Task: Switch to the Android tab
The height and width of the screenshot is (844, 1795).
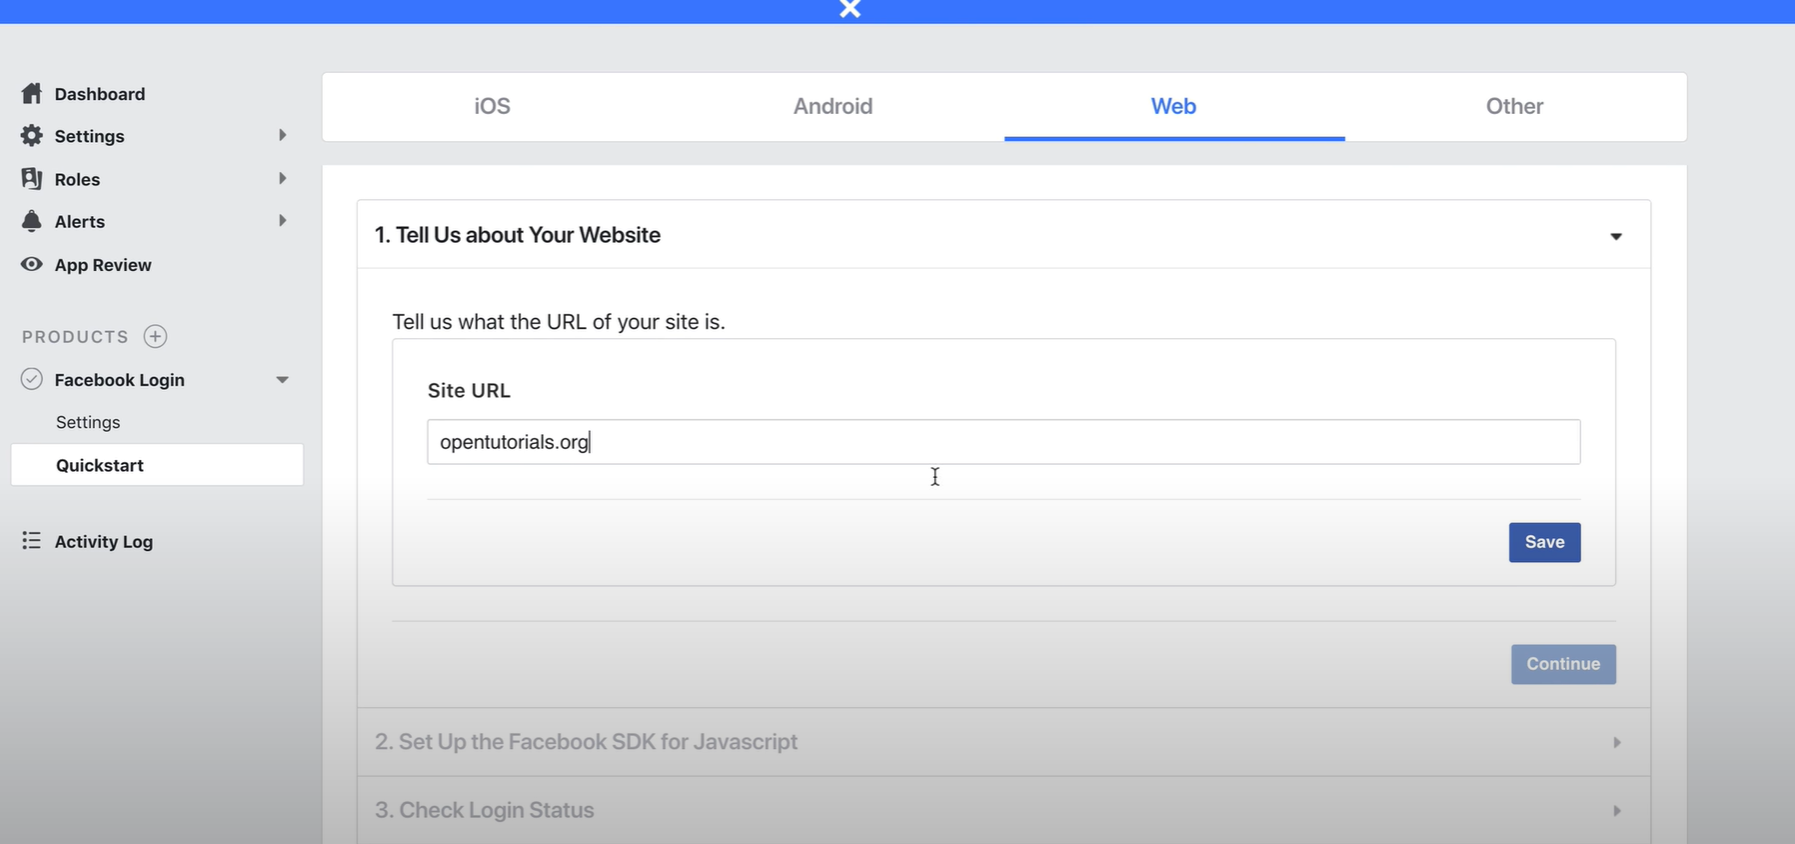Action: pos(833,106)
